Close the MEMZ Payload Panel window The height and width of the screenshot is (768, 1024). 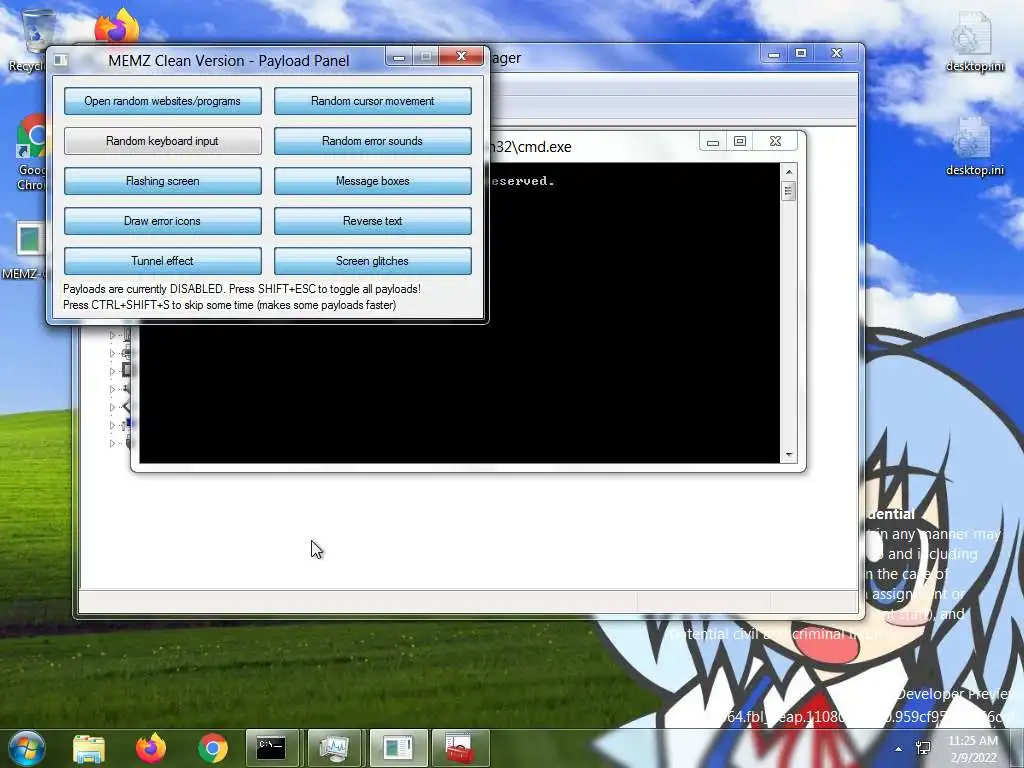(461, 57)
